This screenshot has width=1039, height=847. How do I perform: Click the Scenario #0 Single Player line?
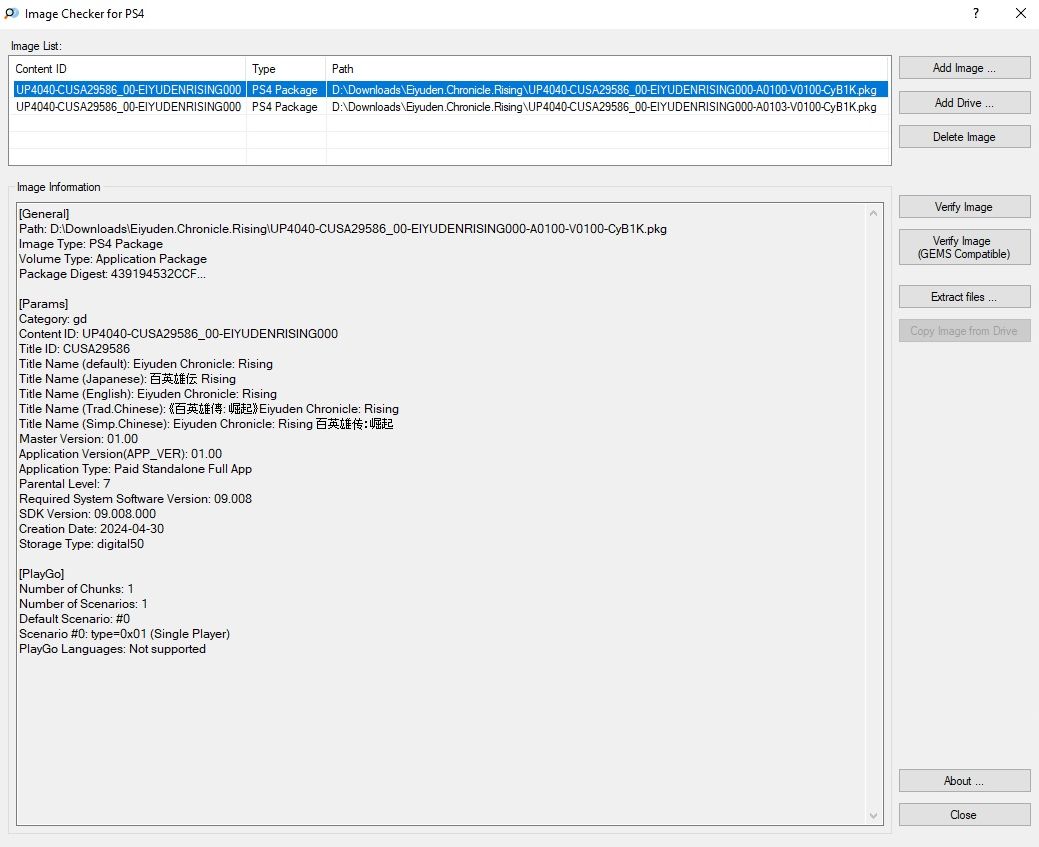(x=125, y=634)
